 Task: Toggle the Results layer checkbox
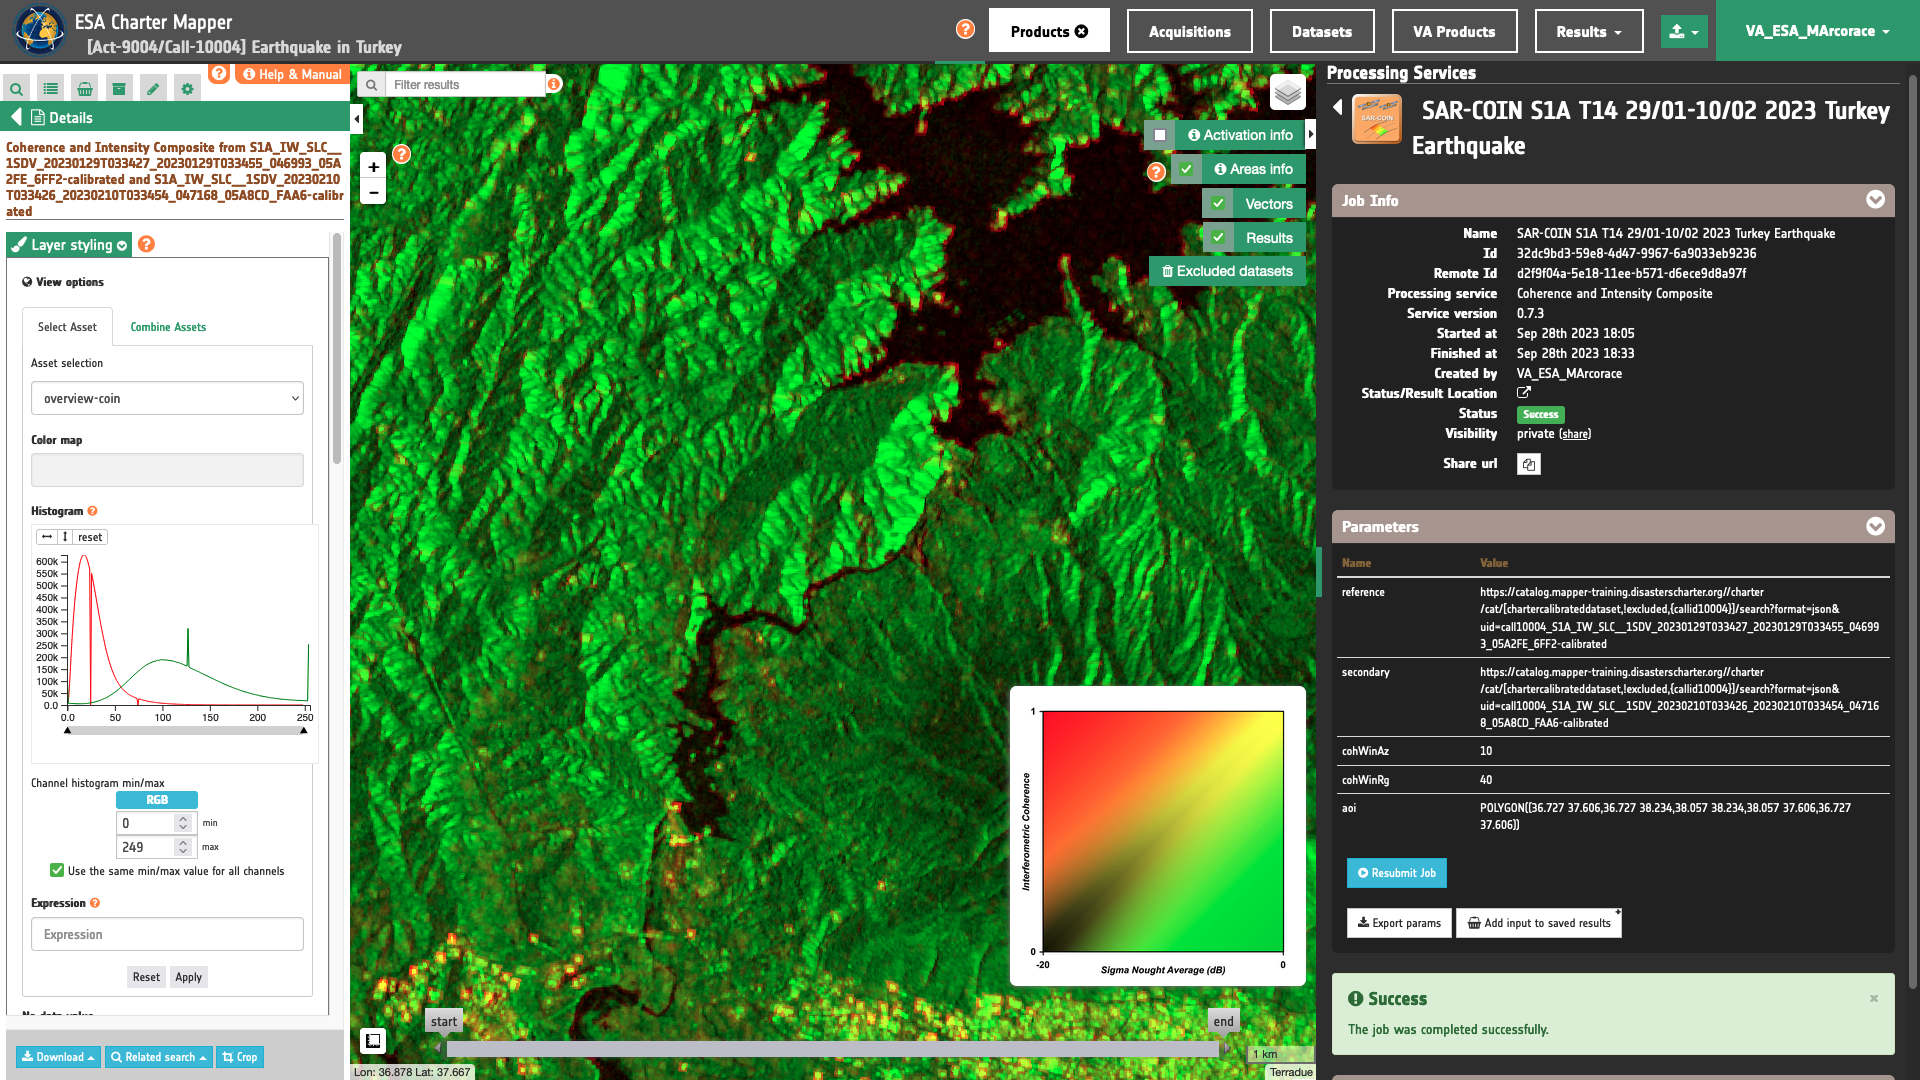click(1218, 237)
